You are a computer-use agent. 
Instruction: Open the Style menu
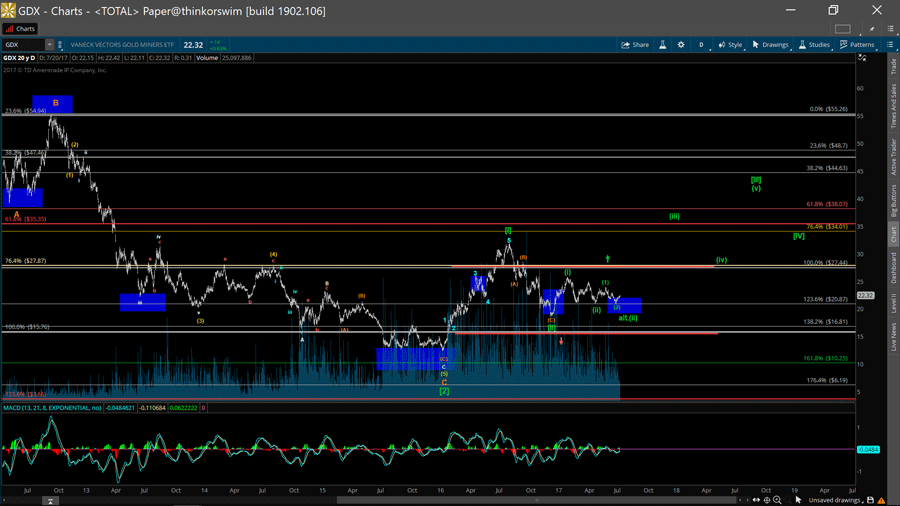point(730,45)
